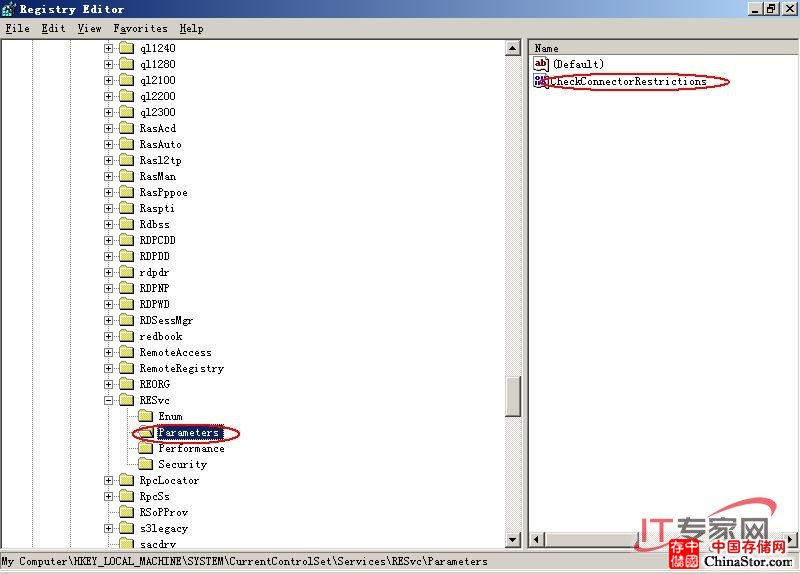Image resolution: width=800 pixels, height=574 pixels.
Task: Click the (Default) string value icon
Action: tap(541, 64)
